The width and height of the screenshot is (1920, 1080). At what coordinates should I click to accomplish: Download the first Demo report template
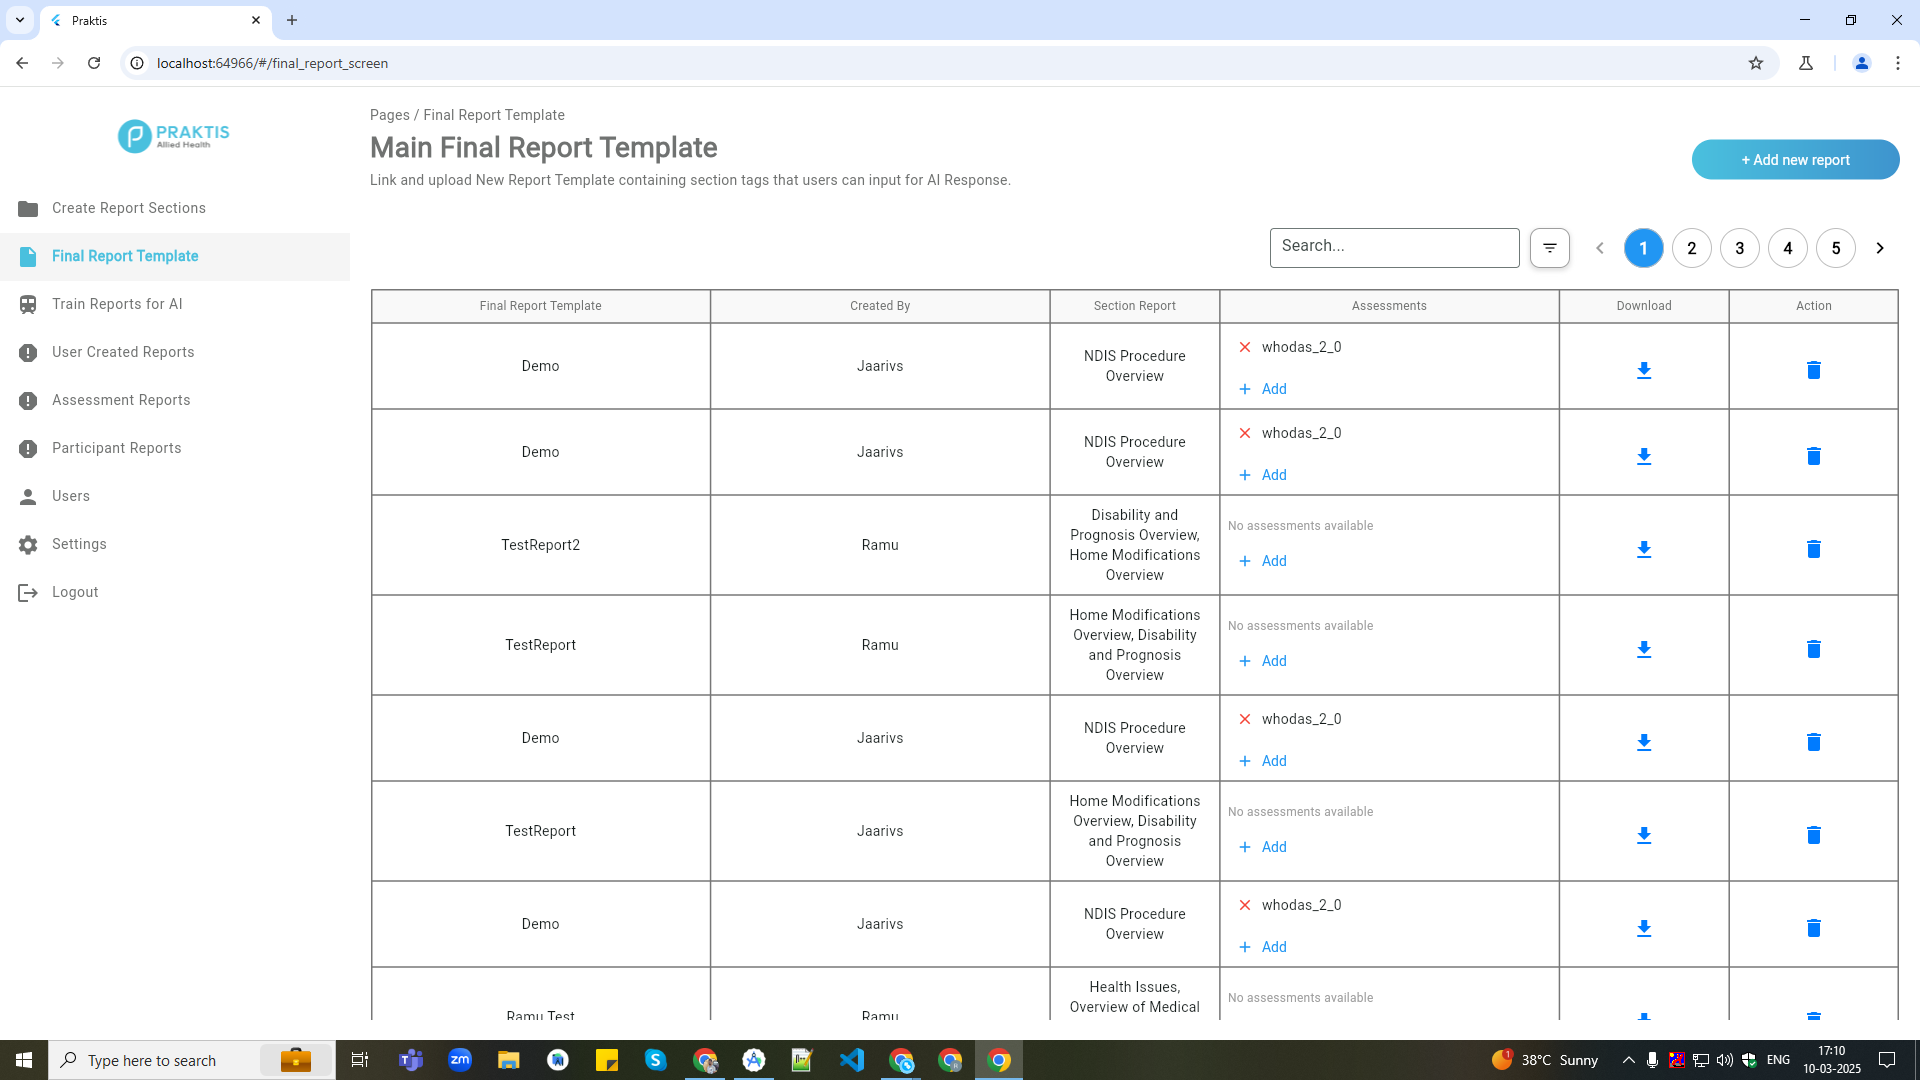[x=1643, y=371]
